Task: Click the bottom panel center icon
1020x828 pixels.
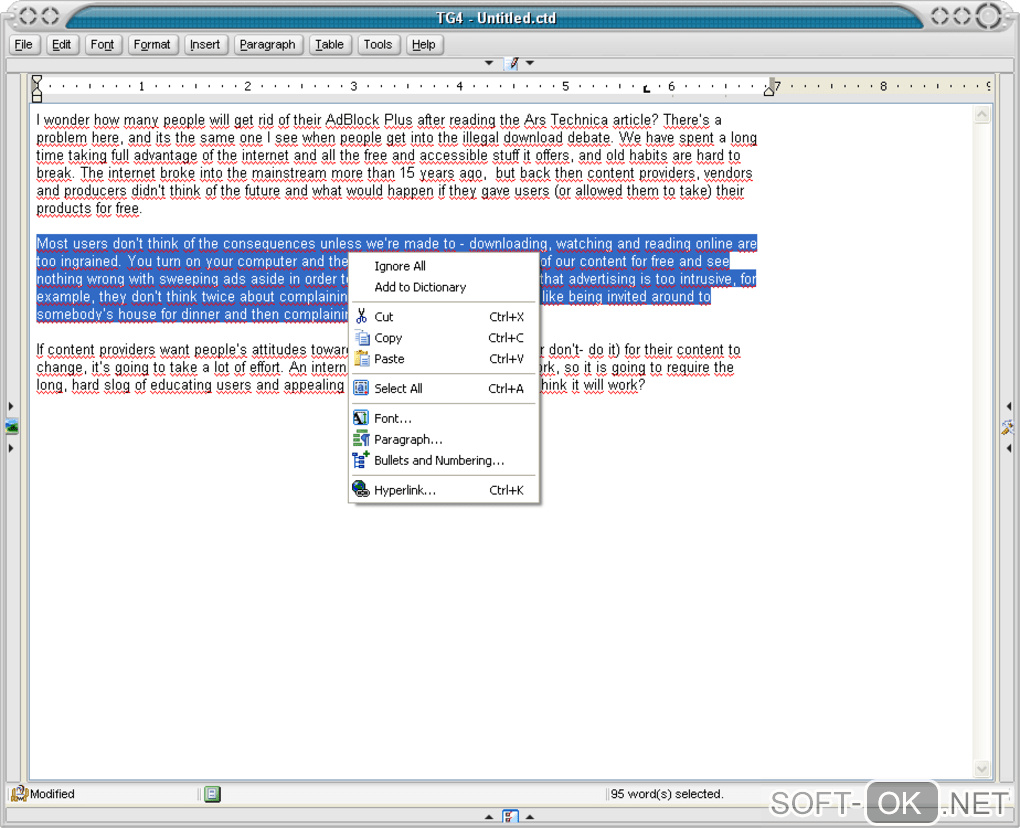Action: click(x=511, y=816)
